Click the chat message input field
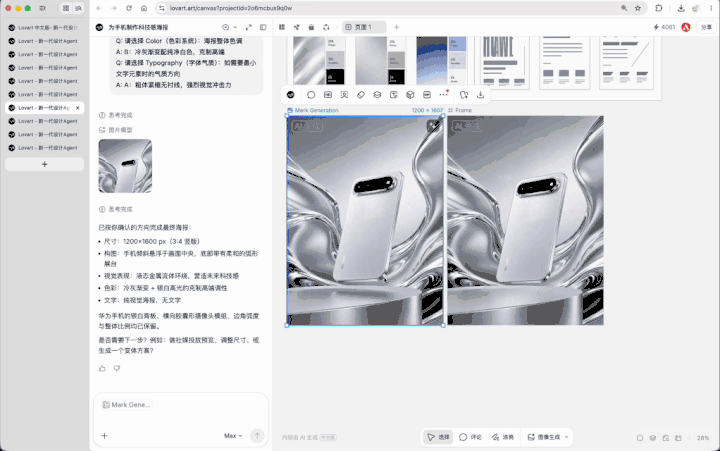This screenshot has width=720, height=451. coord(180,419)
